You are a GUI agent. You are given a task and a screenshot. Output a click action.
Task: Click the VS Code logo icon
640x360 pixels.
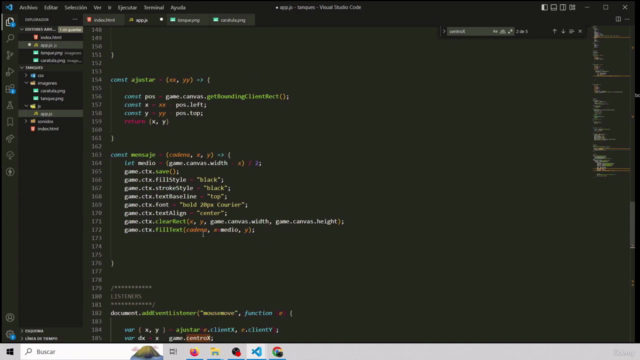(x=9, y=7)
